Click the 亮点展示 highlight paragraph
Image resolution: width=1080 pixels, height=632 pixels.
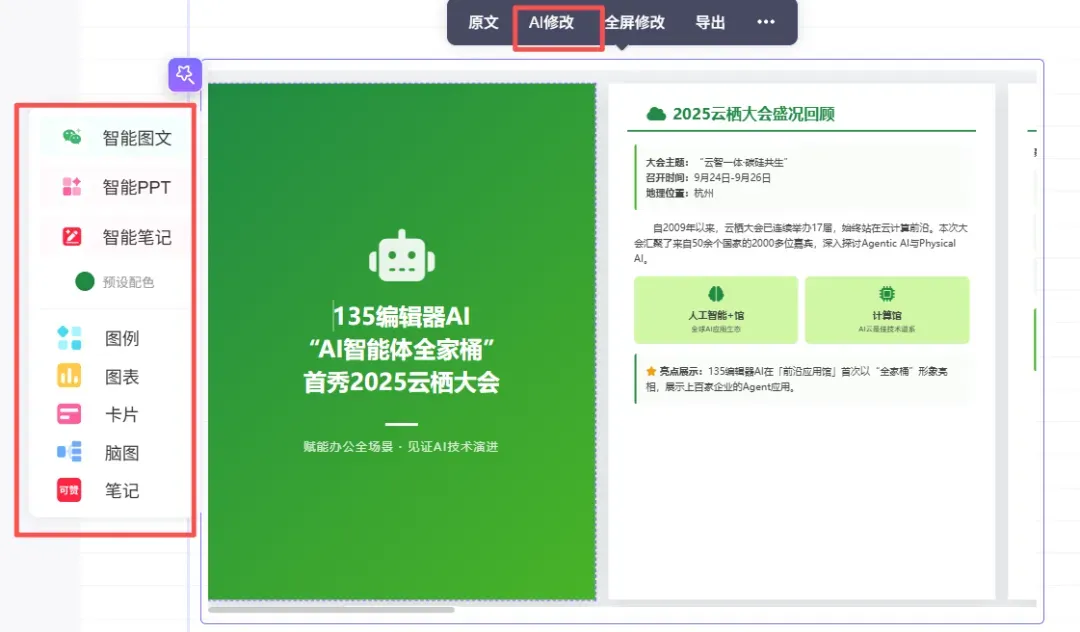pyautogui.click(x=796, y=379)
